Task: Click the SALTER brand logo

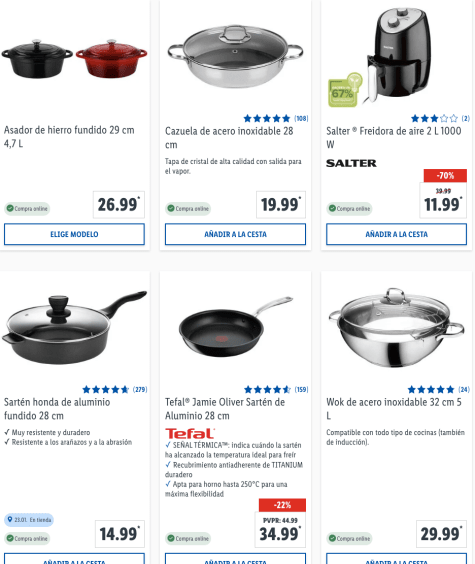Action: pyautogui.click(x=351, y=163)
